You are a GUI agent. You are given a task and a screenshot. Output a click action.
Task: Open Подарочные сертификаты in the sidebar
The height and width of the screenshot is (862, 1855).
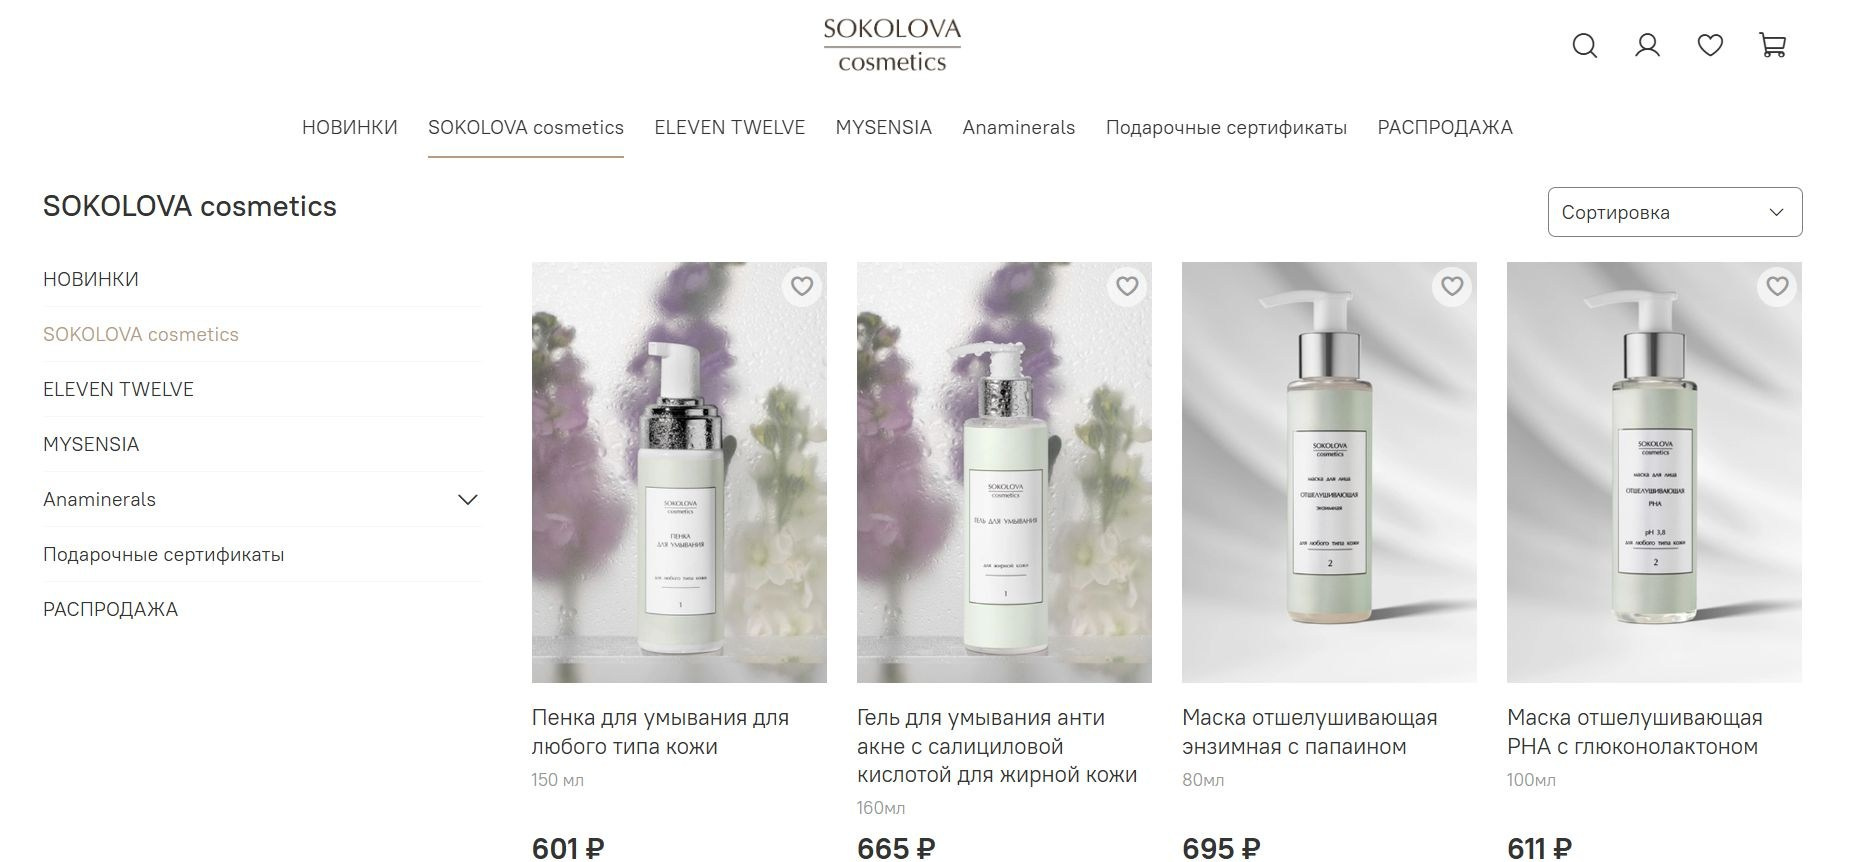pyautogui.click(x=164, y=554)
